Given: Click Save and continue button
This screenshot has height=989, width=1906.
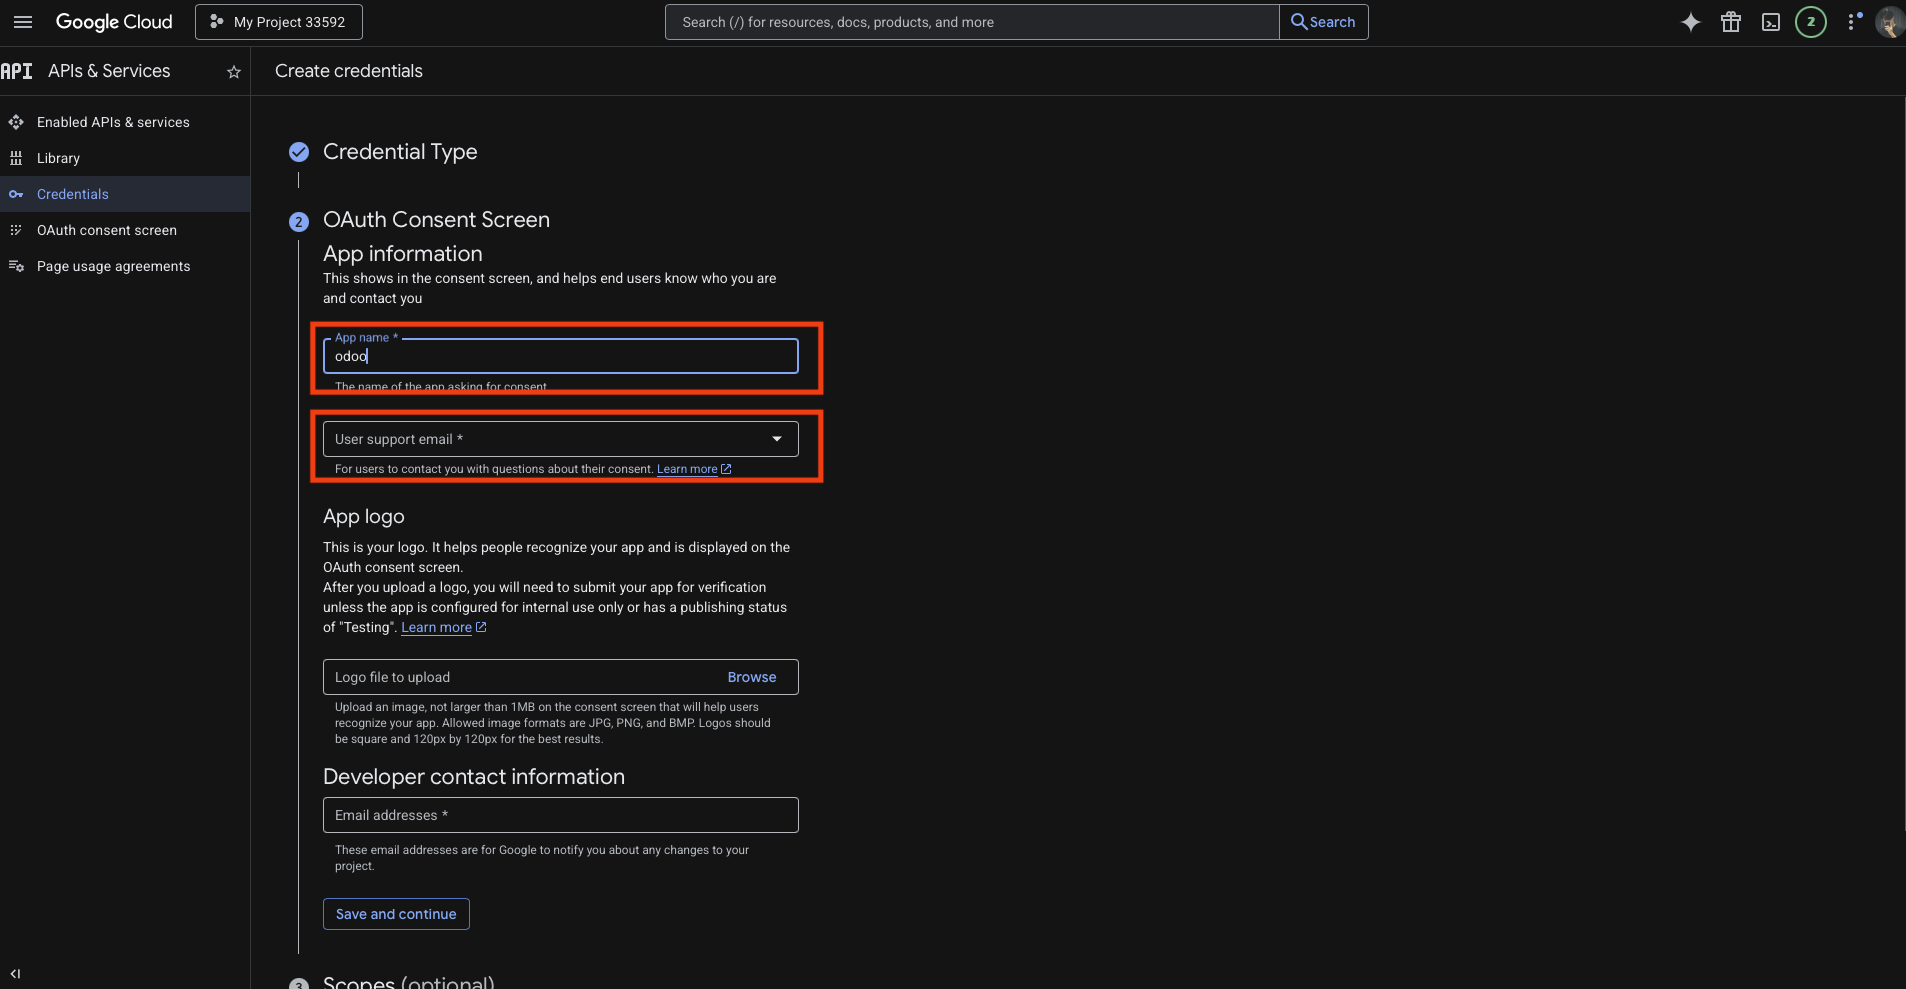Looking at the screenshot, I should [x=396, y=914].
